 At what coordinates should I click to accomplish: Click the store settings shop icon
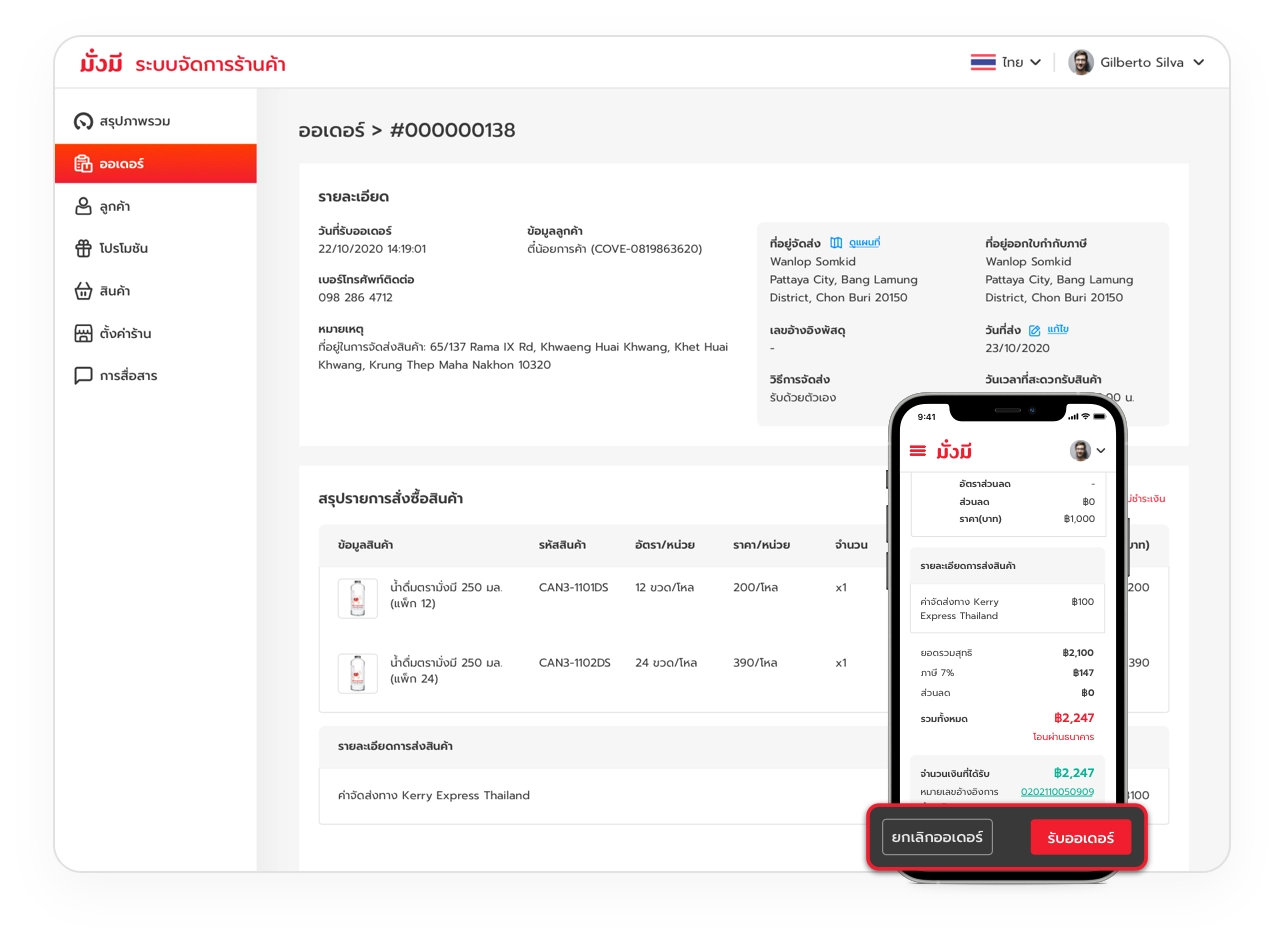(83, 333)
